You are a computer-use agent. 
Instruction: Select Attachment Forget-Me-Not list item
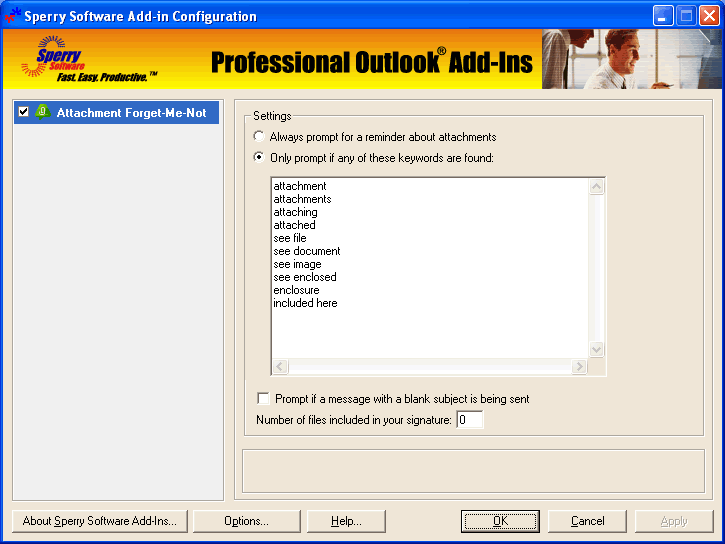[x=116, y=112]
